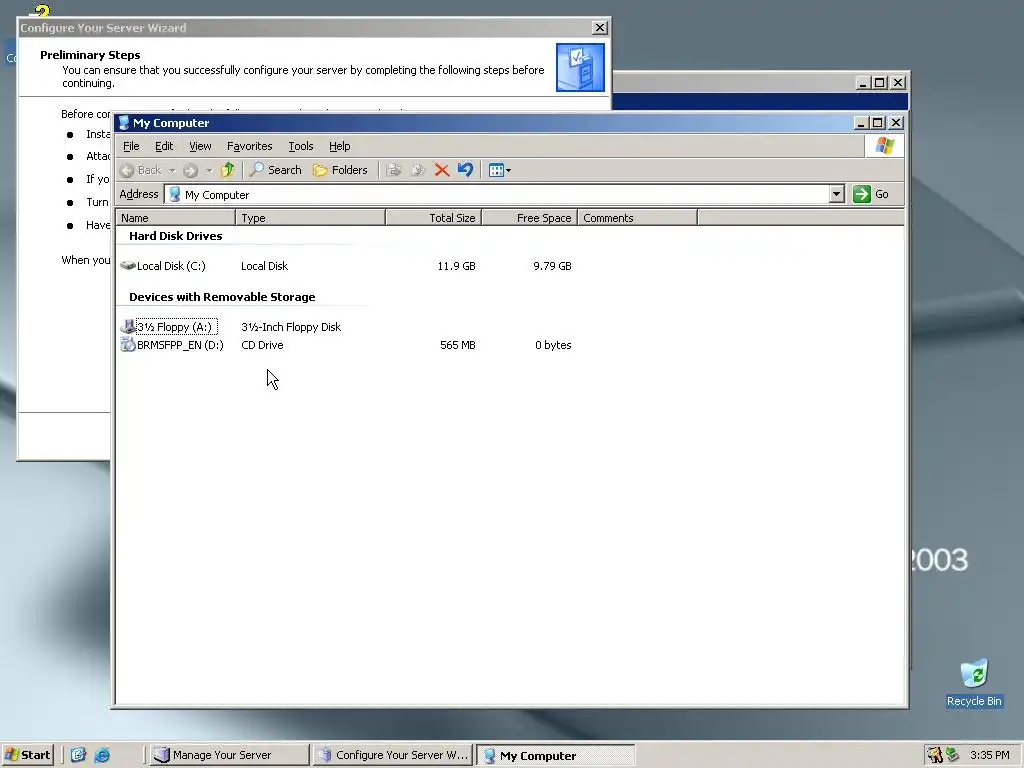The width and height of the screenshot is (1024, 768).
Task: Click the Forward arrow icon
Action: (x=190, y=170)
